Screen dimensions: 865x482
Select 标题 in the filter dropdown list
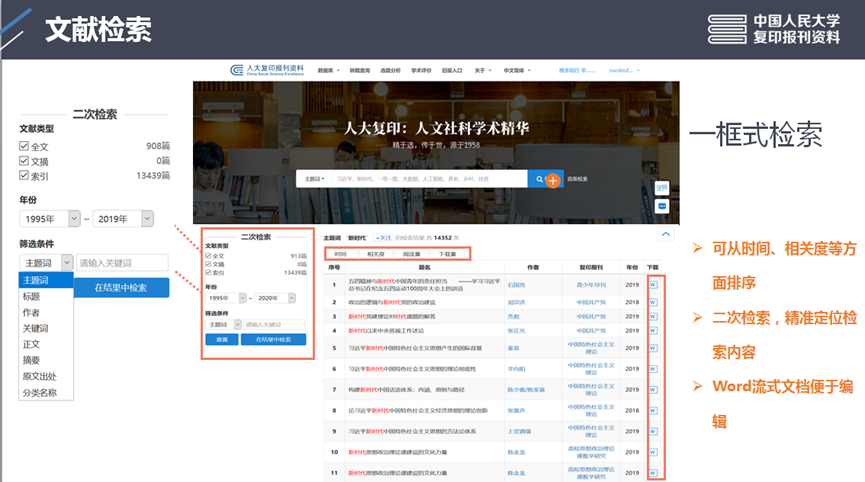pyautogui.click(x=46, y=296)
